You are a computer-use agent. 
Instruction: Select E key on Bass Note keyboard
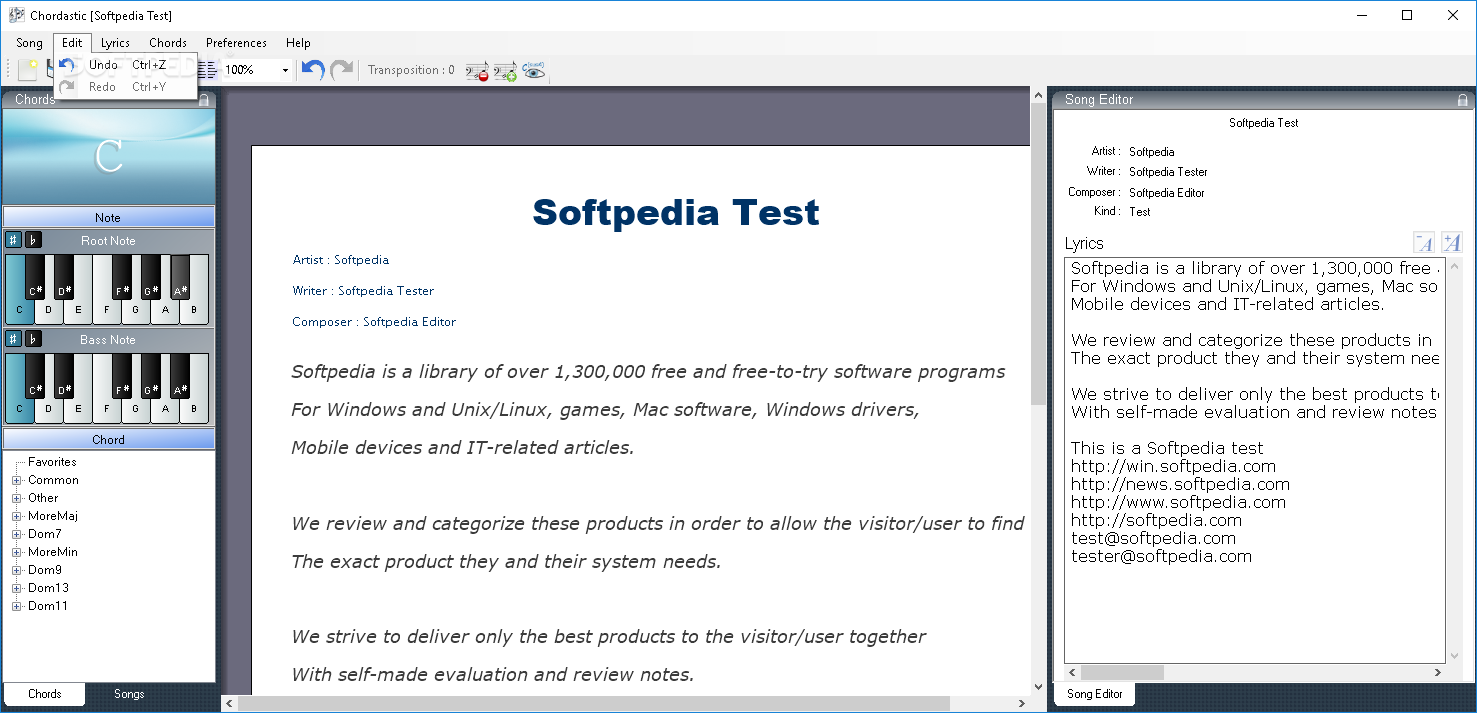pos(78,410)
